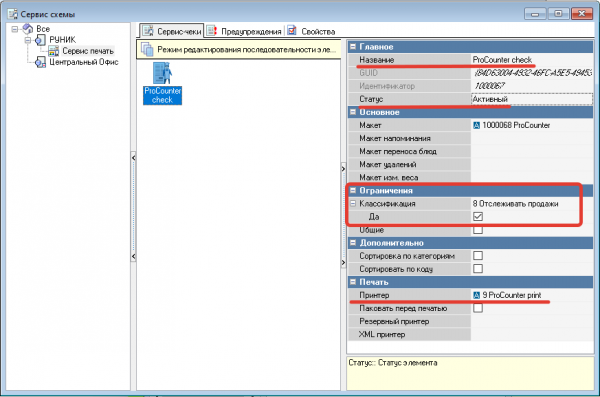
Task: Click the Сервис-чеки tab icon
Action: coord(148,31)
